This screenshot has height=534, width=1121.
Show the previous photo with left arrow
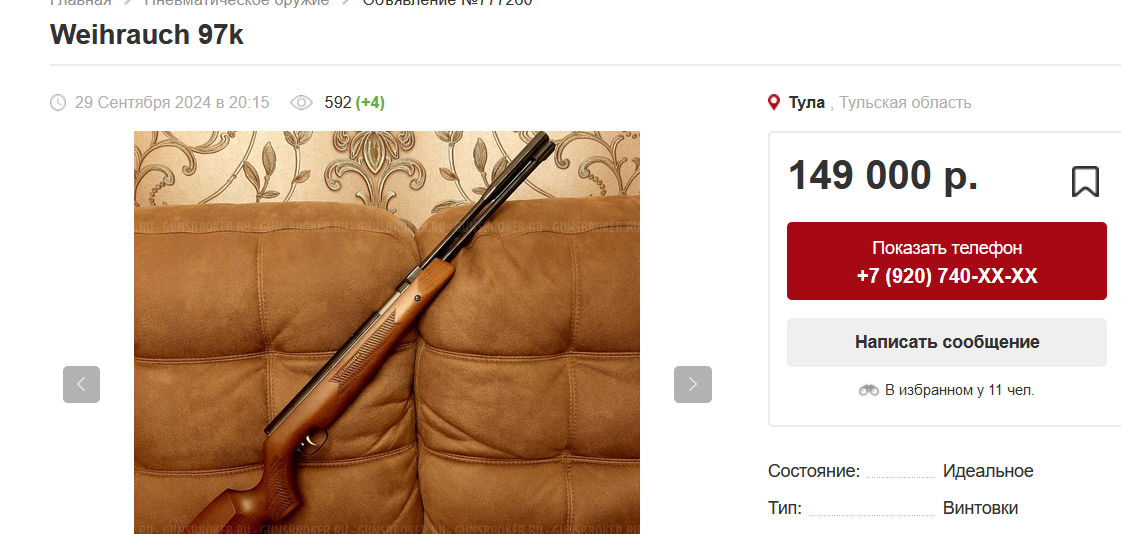tap(82, 385)
